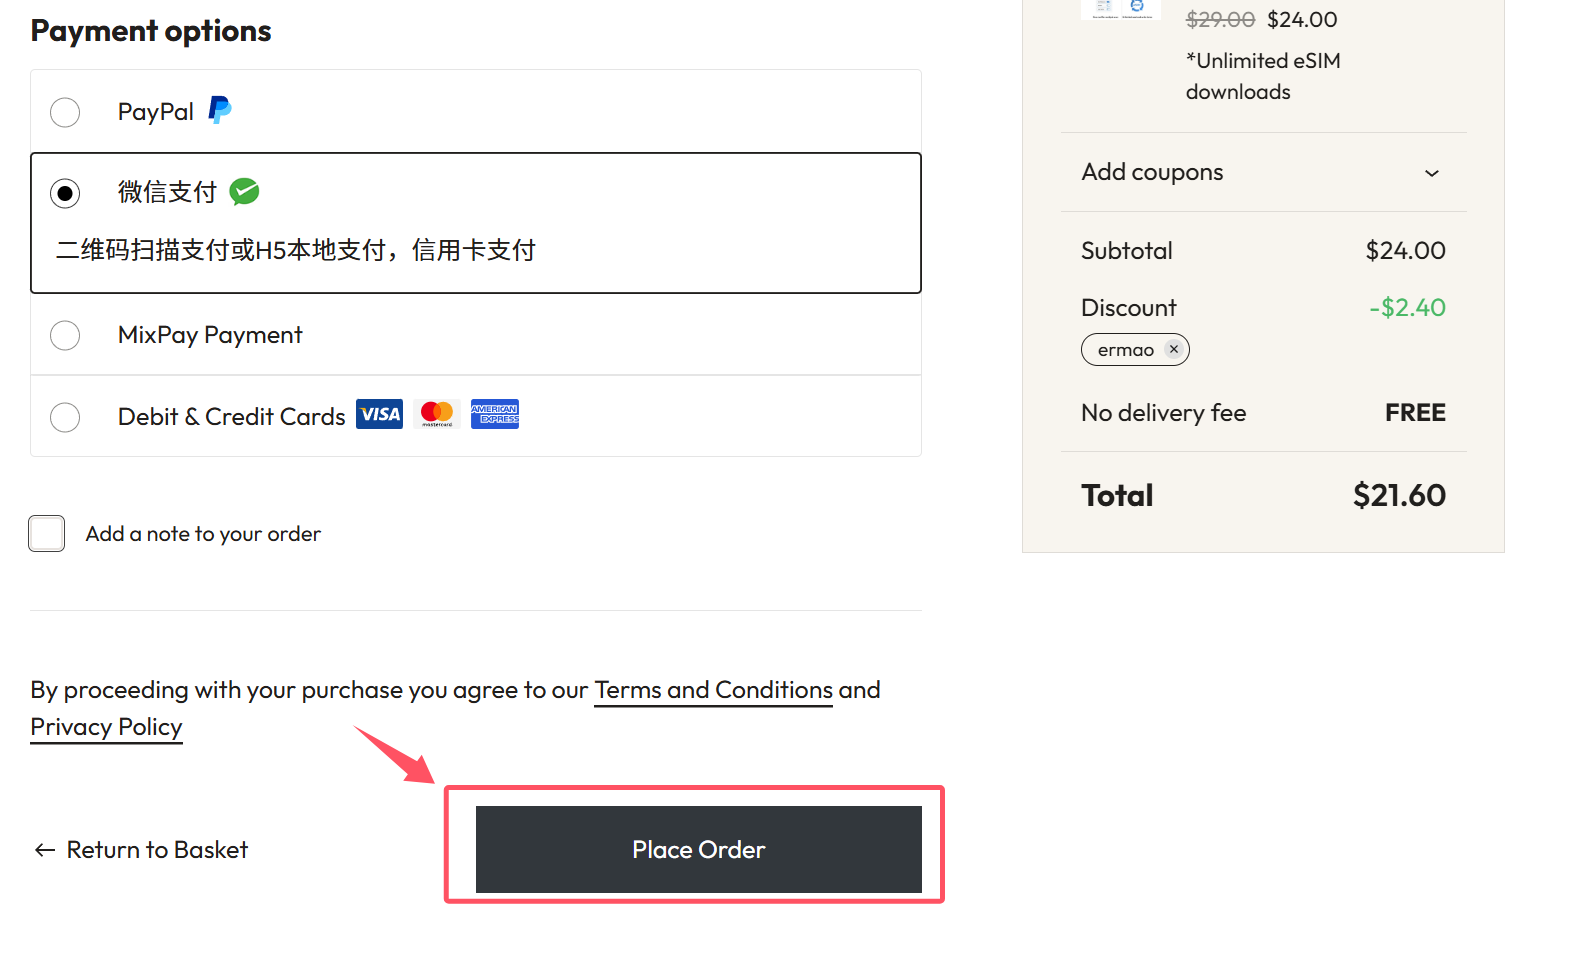1571x955 pixels.
Task: Click the Visa card icon
Action: click(x=380, y=414)
